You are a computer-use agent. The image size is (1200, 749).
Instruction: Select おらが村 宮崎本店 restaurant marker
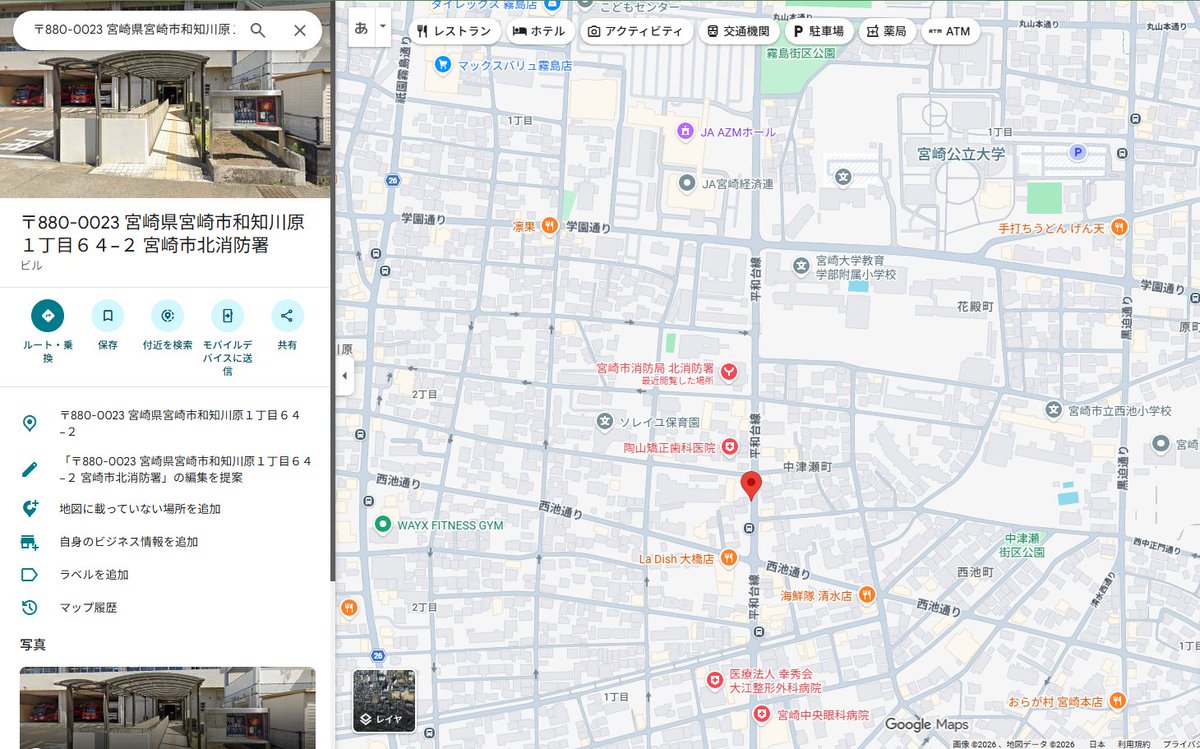coord(1117,700)
